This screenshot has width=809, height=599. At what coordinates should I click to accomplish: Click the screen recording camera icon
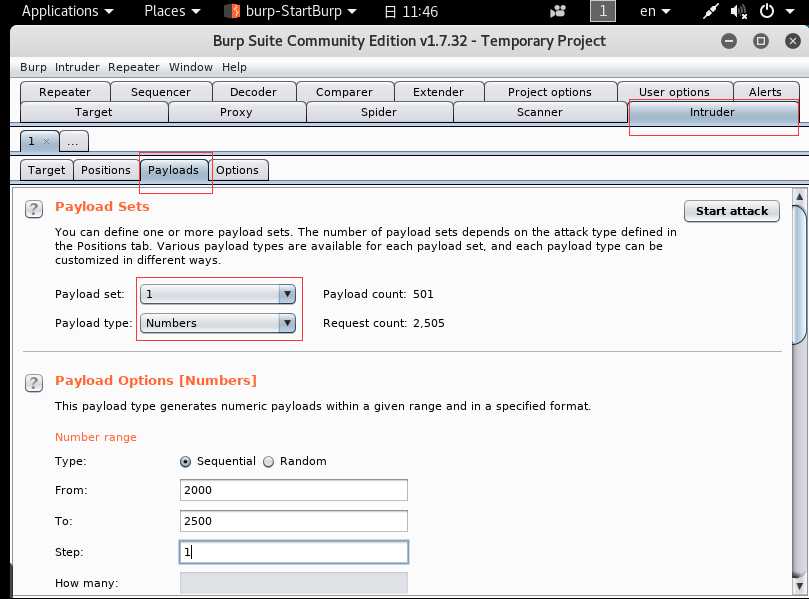[558, 11]
